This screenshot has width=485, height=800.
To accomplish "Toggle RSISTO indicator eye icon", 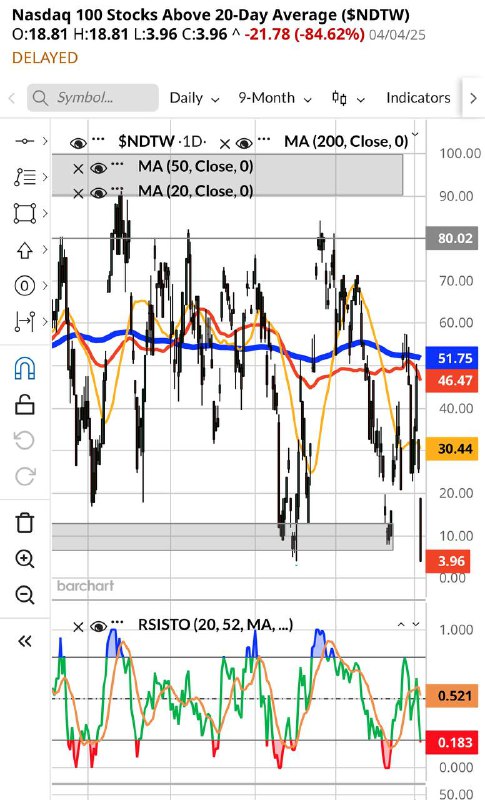I will 98,626.
